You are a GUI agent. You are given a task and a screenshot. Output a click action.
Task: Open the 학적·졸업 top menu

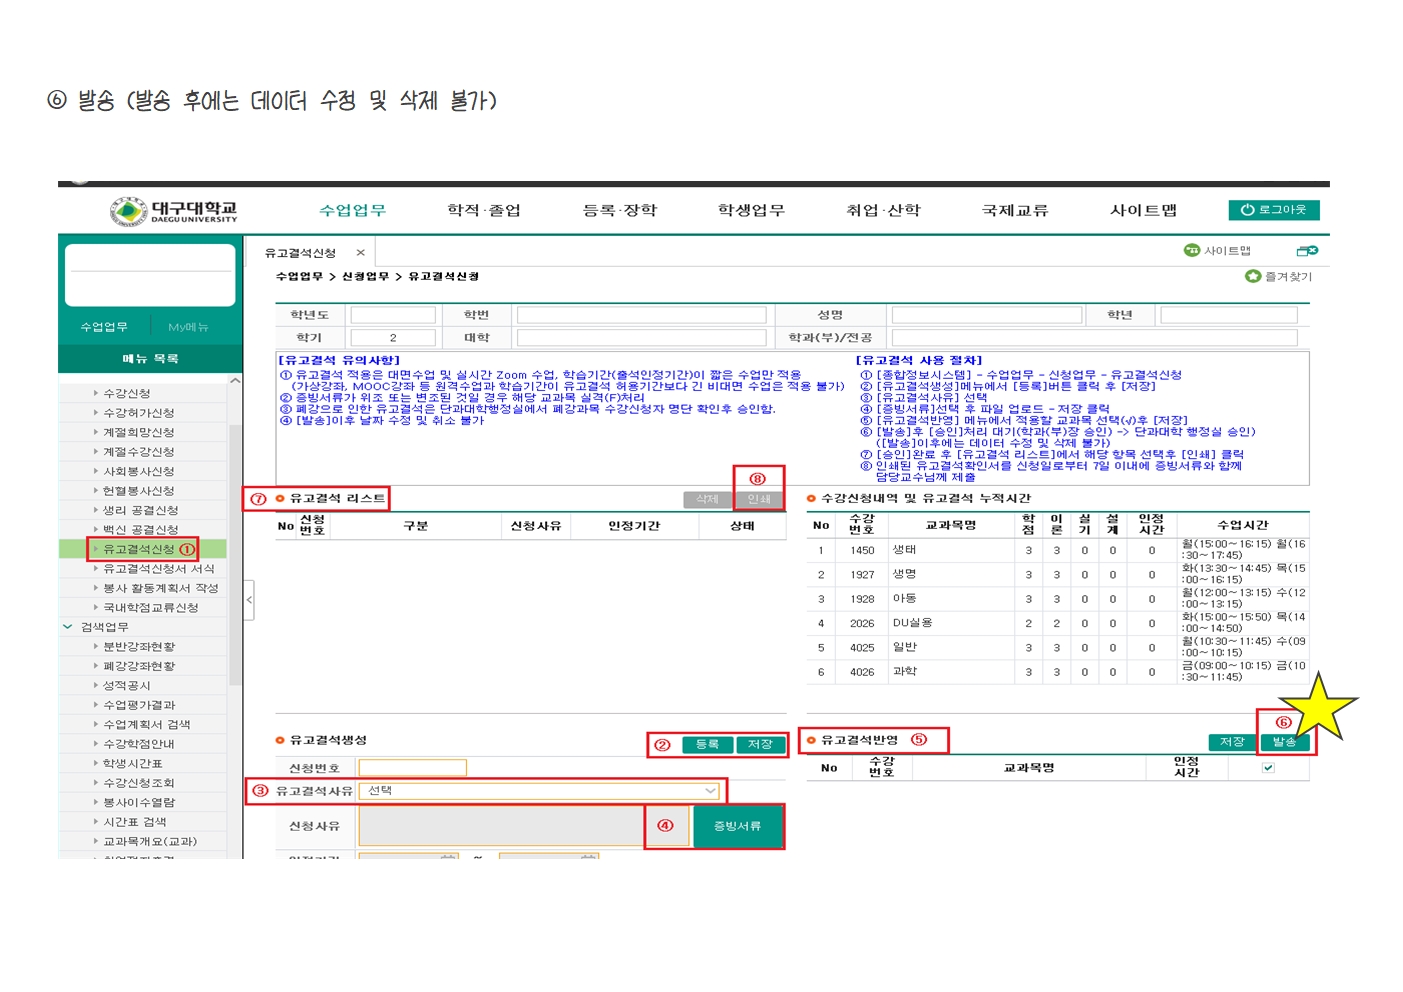click(x=483, y=210)
